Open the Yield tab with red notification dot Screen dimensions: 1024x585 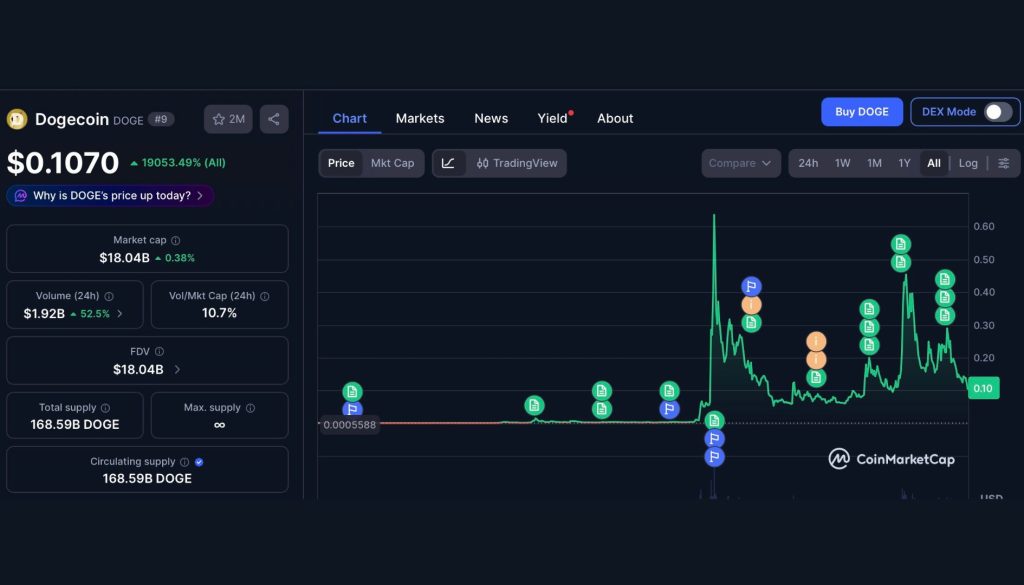coord(551,118)
